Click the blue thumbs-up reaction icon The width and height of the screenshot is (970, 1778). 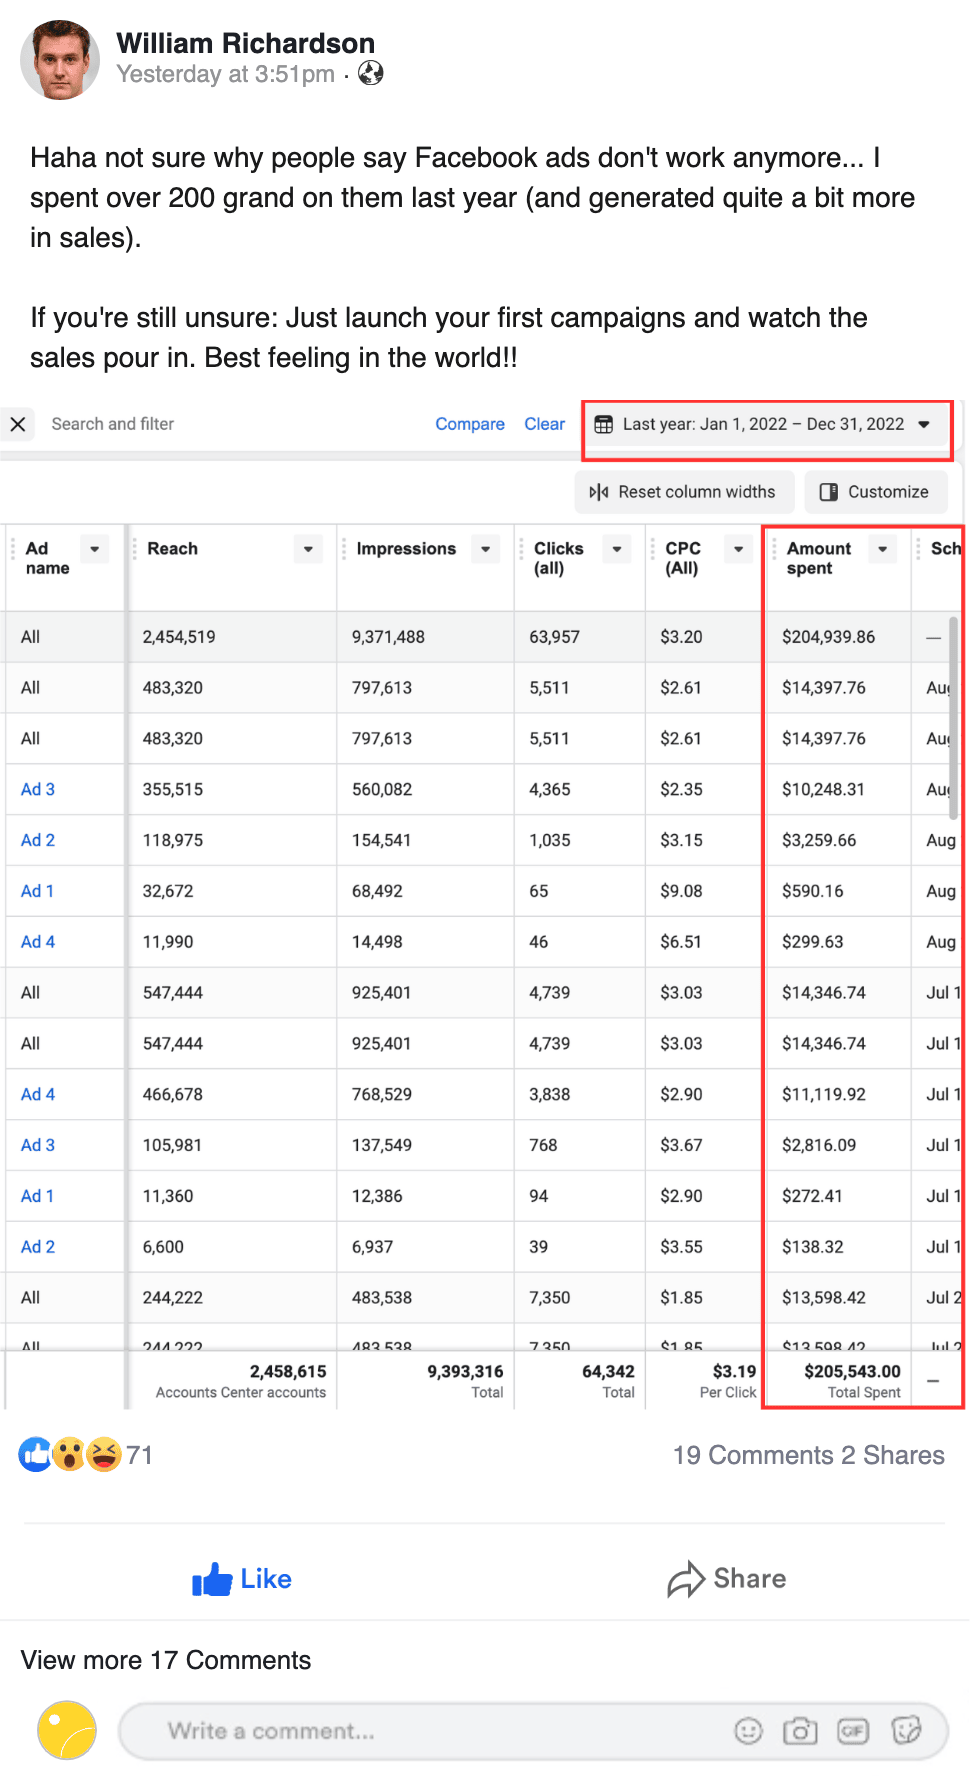(x=35, y=1454)
